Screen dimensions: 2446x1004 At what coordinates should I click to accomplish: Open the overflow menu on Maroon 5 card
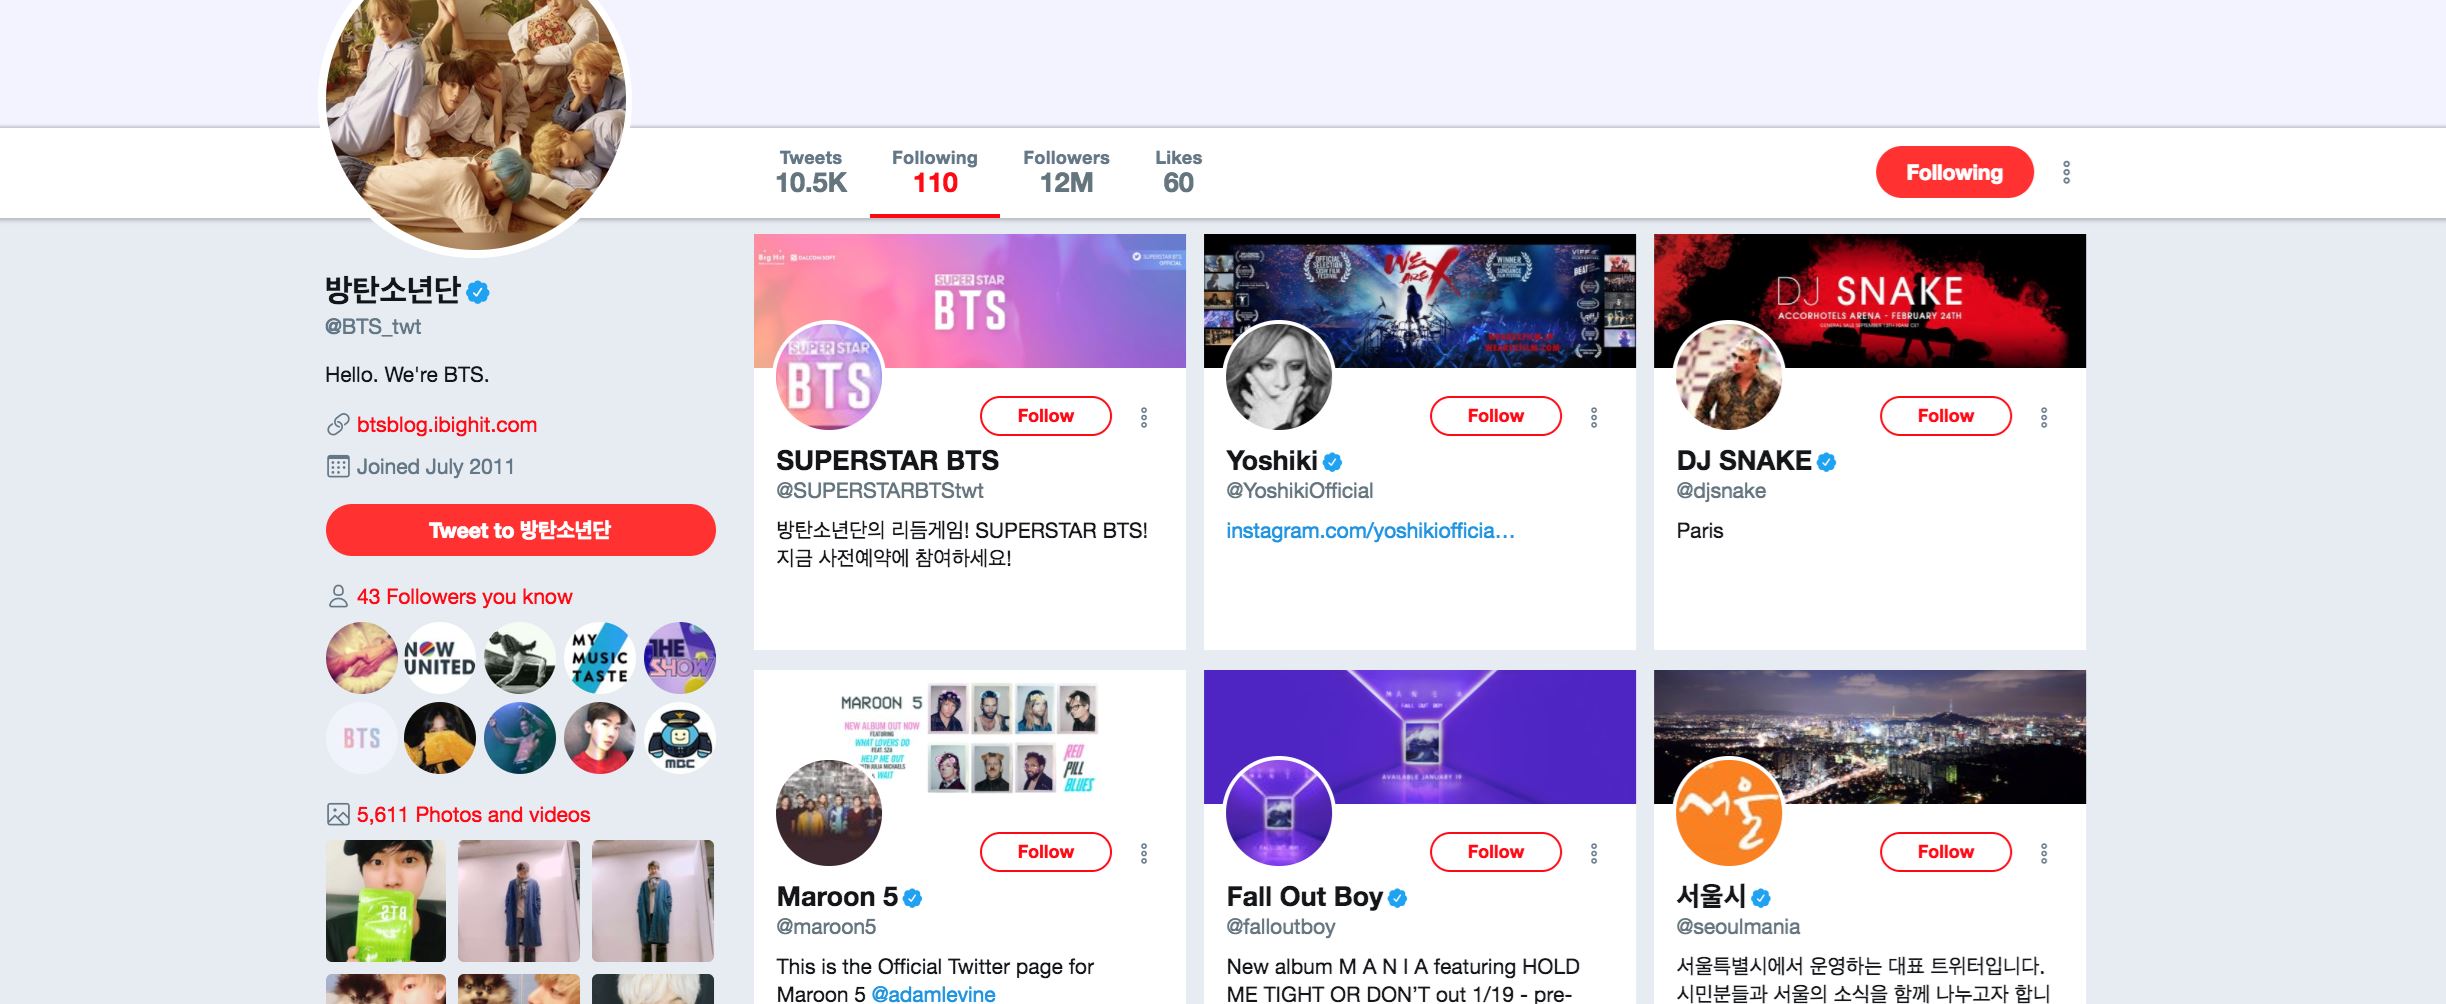coord(1143,855)
